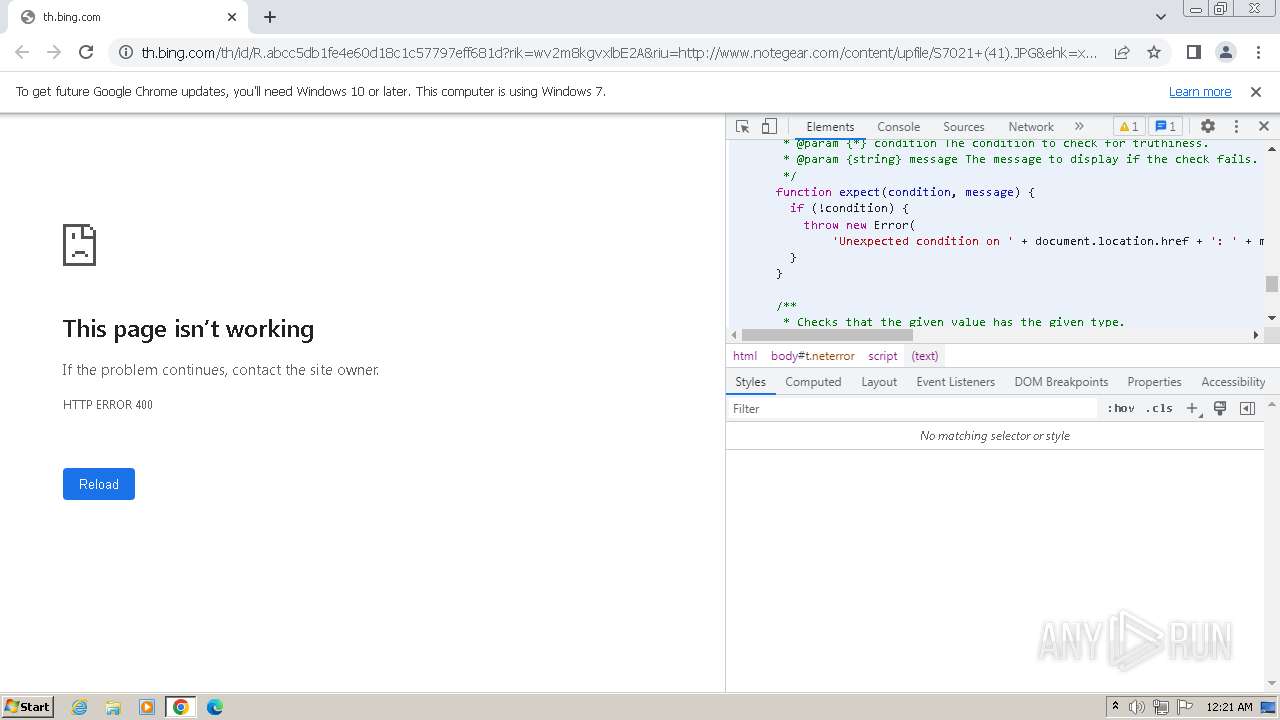The height and width of the screenshot is (720, 1280).
Task: Open Windows Media Player from taskbar
Action: 147,707
